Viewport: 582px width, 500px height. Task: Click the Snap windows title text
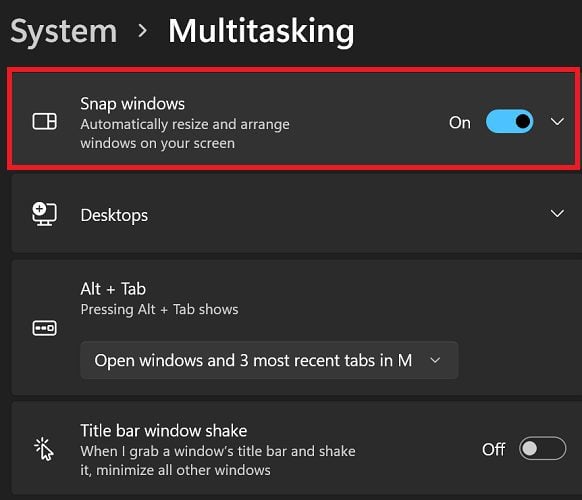pos(133,104)
